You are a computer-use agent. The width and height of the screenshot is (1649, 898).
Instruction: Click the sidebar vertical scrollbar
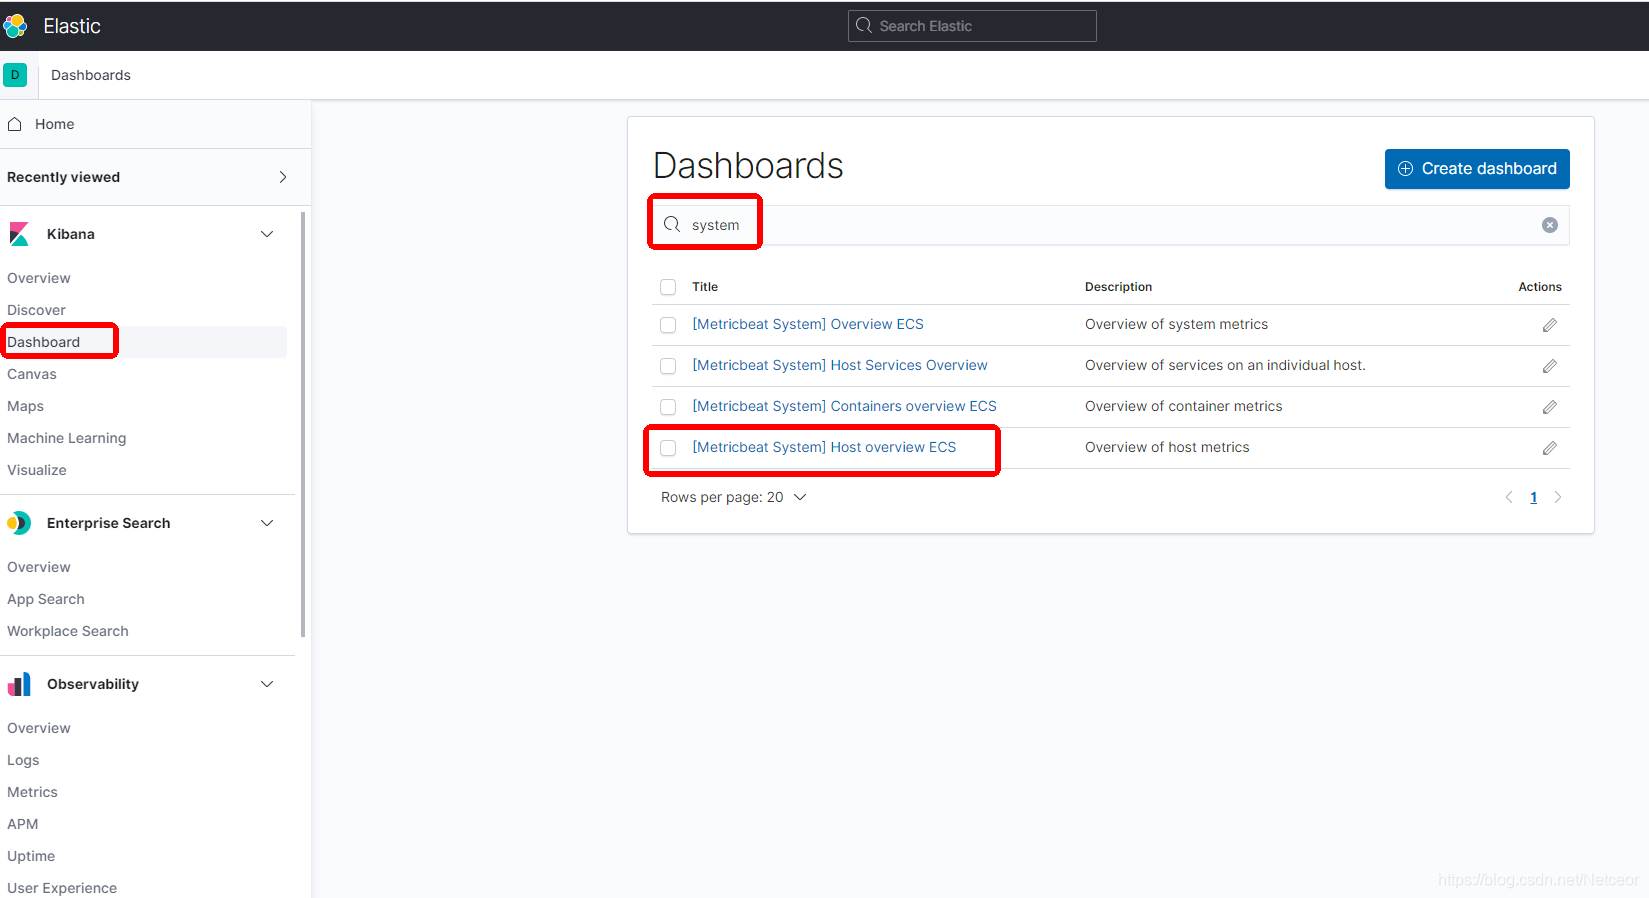point(303,424)
